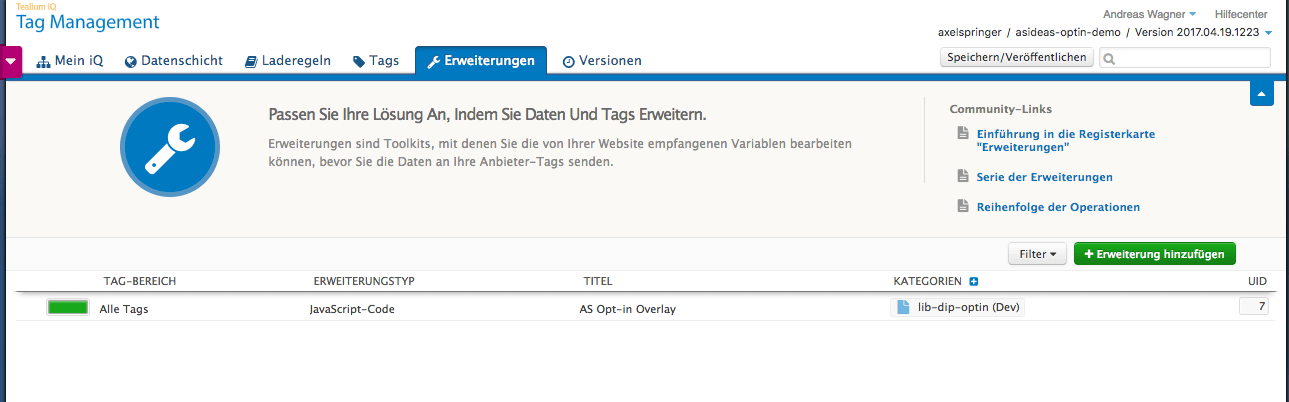Click the document icon beside Serie der Erweiterungen
1289x402 pixels.
(x=963, y=177)
